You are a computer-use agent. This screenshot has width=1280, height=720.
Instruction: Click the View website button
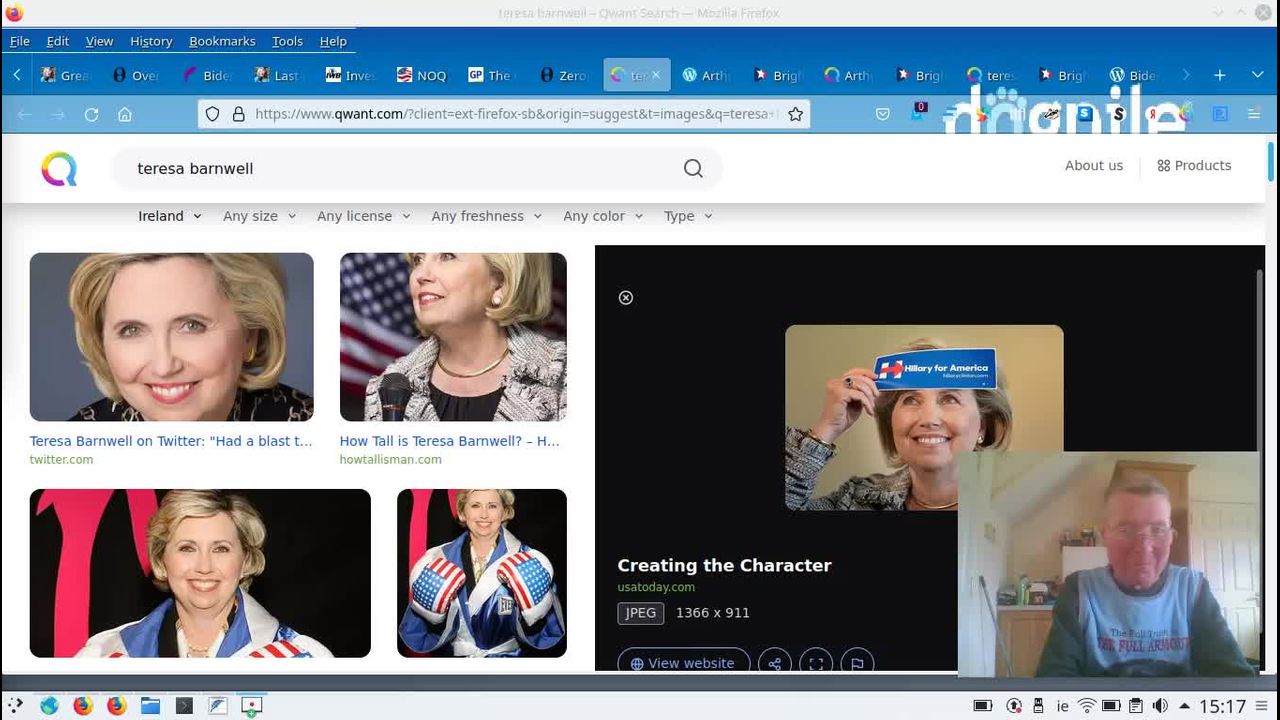click(683, 663)
